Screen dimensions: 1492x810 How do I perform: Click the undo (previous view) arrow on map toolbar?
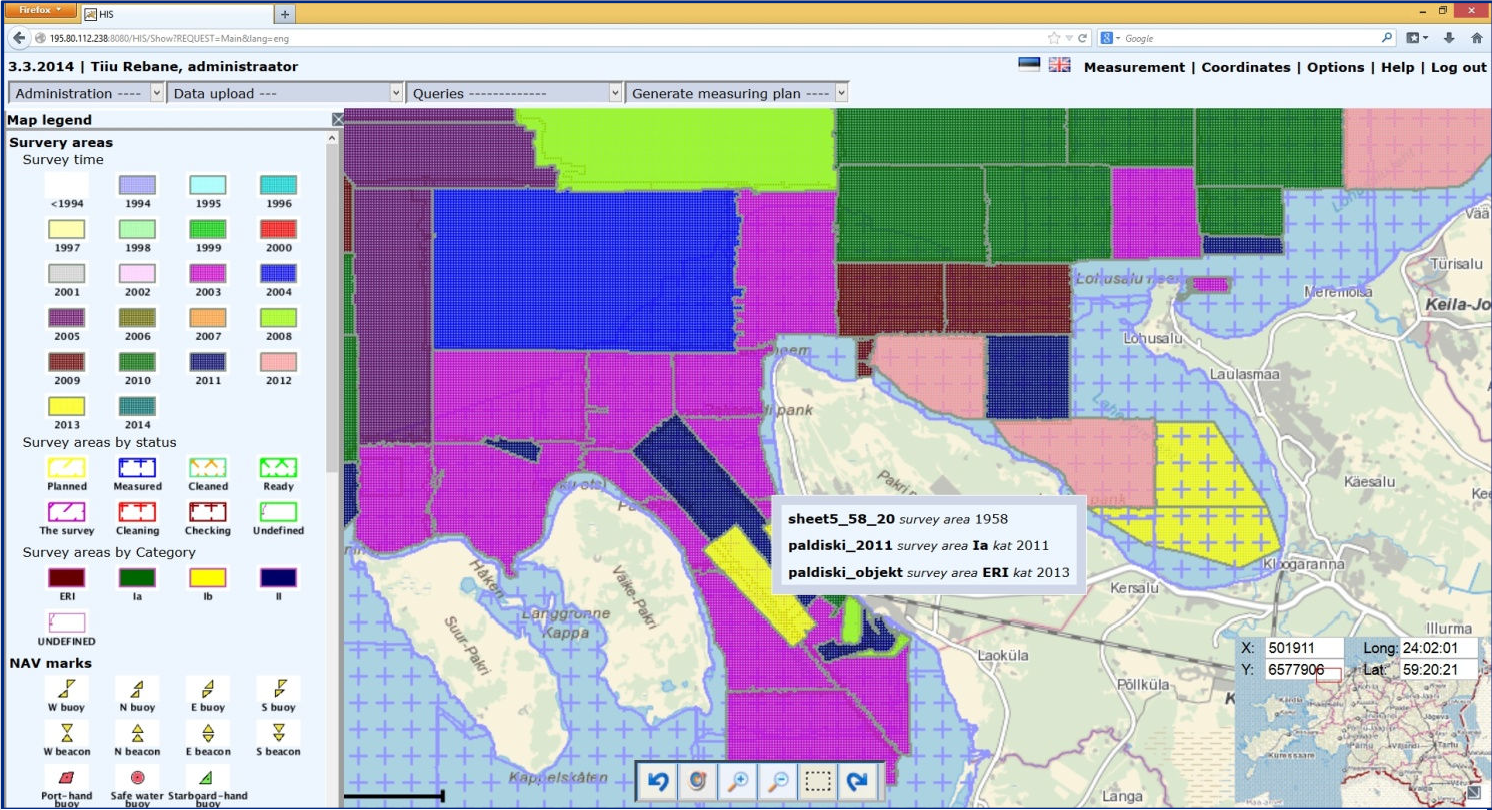coord(658,782)
